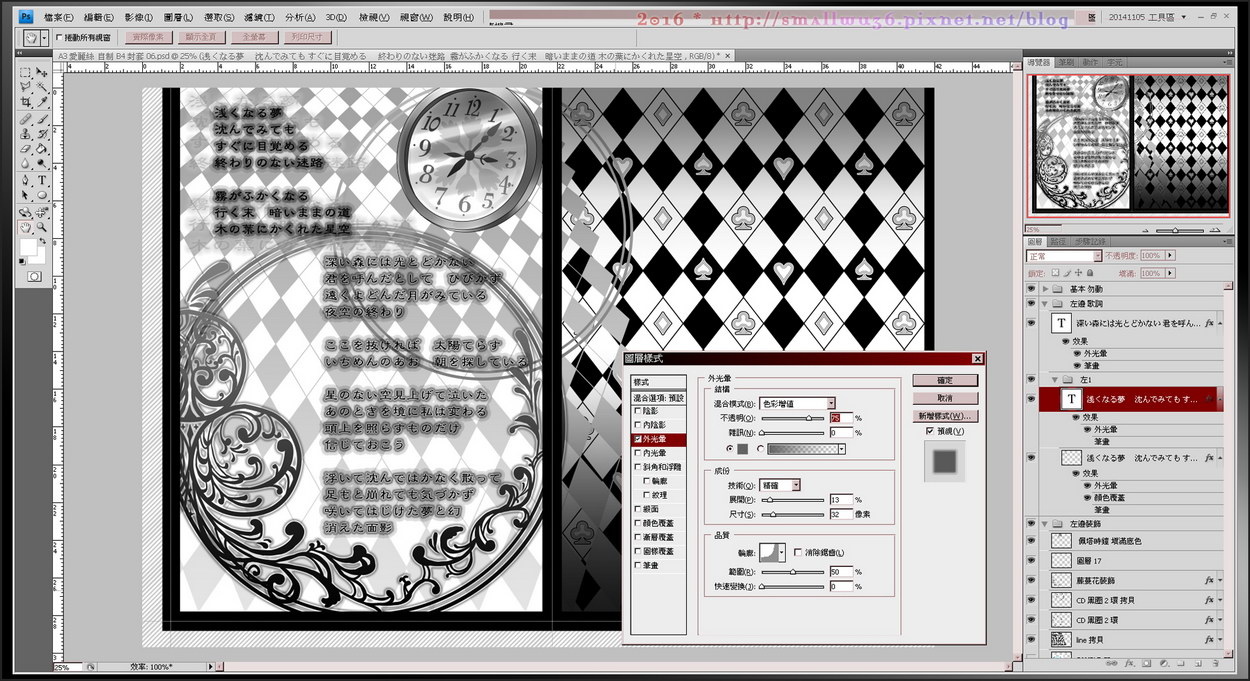Select the Horizontal Type tool
The image size is (1250, 681).
pyautogui.click(x=42, y=180)
